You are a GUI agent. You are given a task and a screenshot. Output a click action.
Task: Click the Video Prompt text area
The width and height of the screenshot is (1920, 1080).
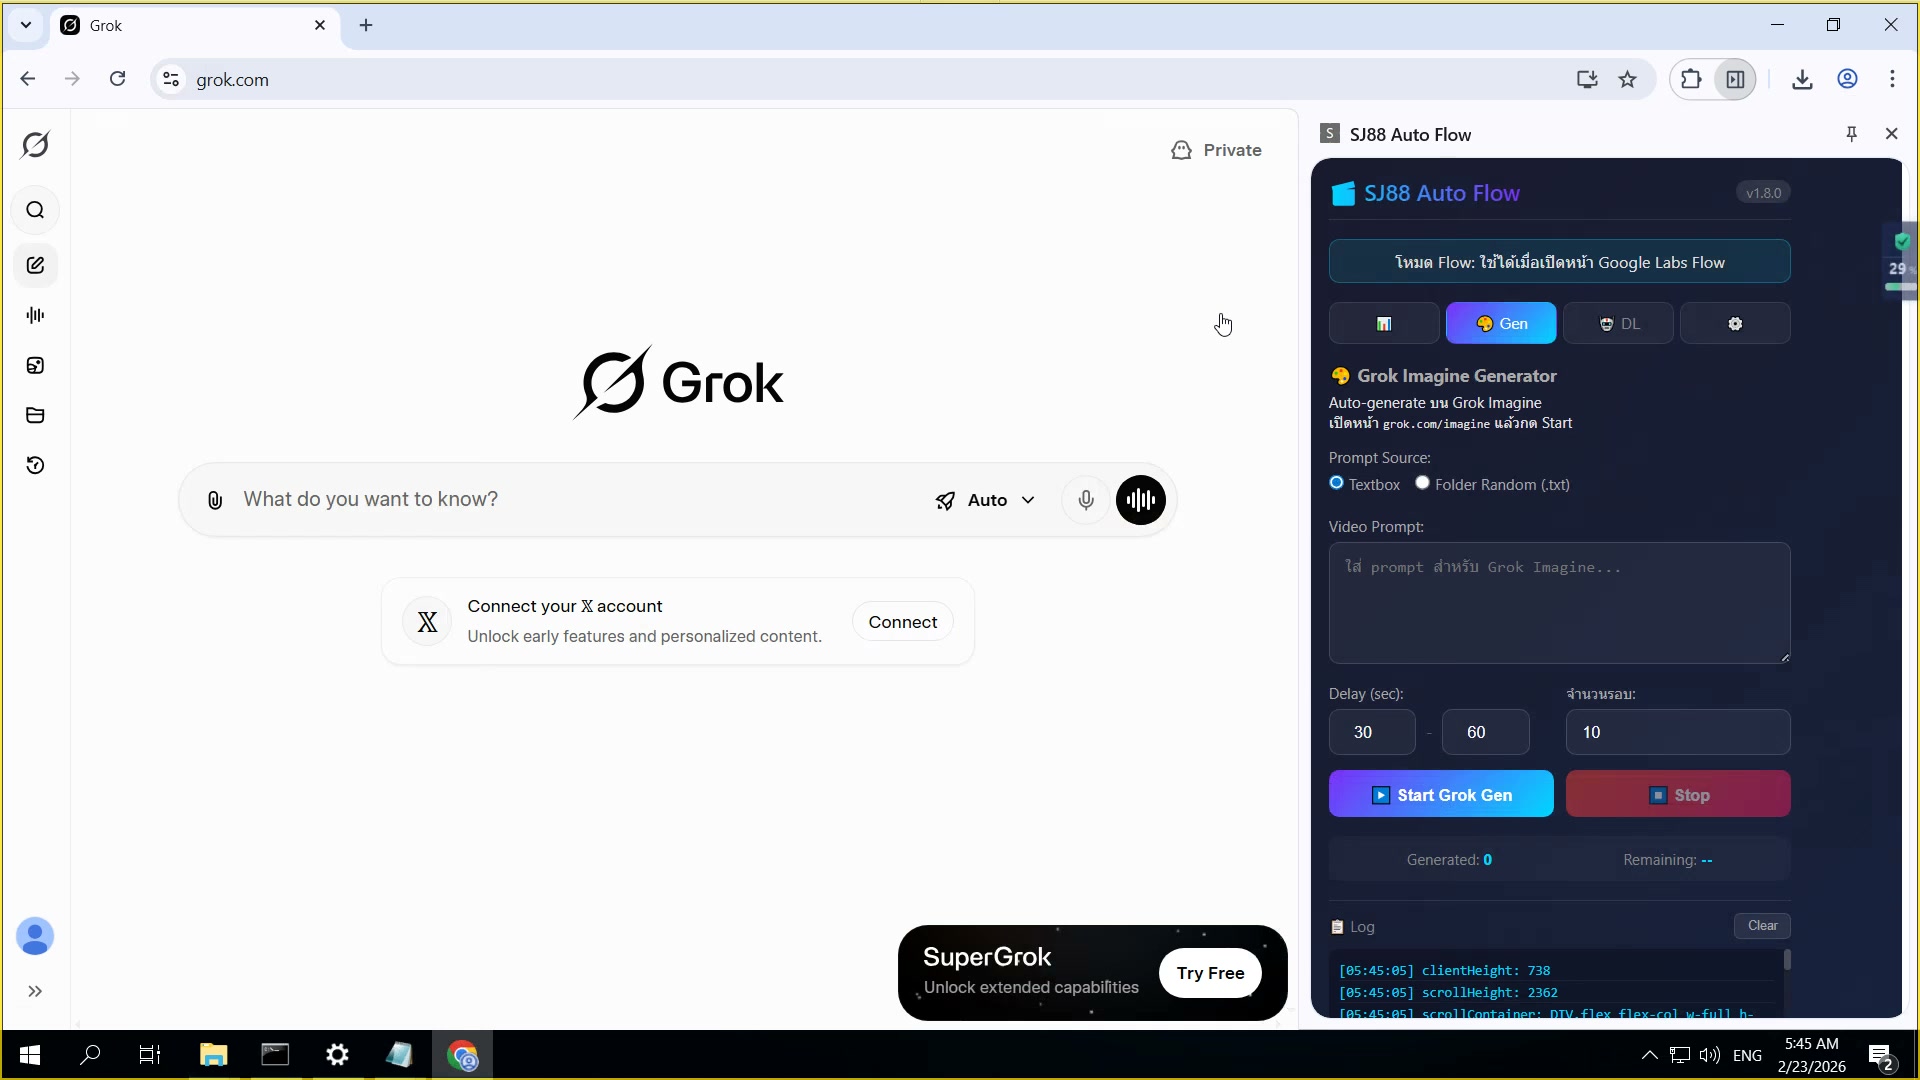tap(1558, 603)
